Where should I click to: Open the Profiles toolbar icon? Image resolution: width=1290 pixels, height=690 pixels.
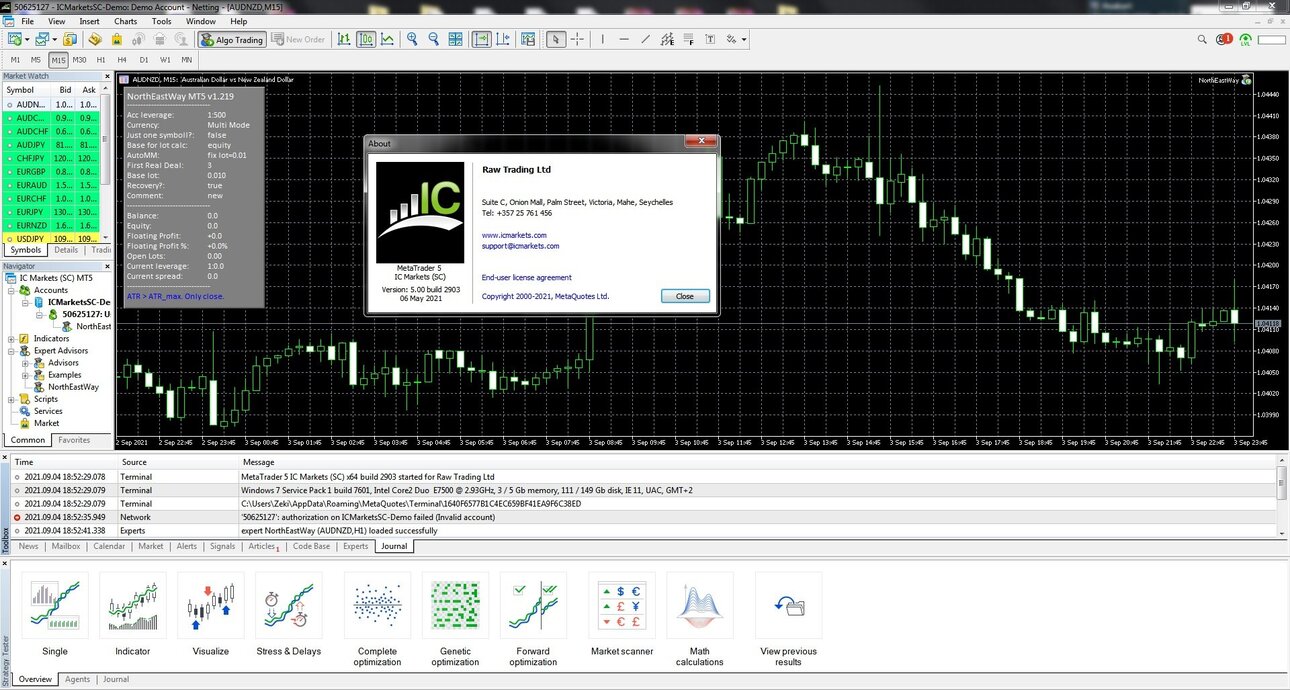(41, 39)
